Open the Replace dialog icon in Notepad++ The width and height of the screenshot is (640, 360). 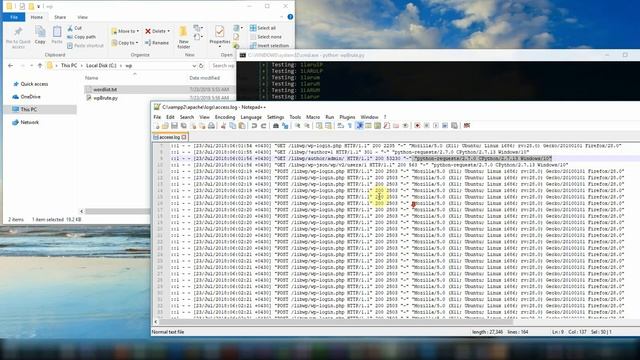click(285, 126)
